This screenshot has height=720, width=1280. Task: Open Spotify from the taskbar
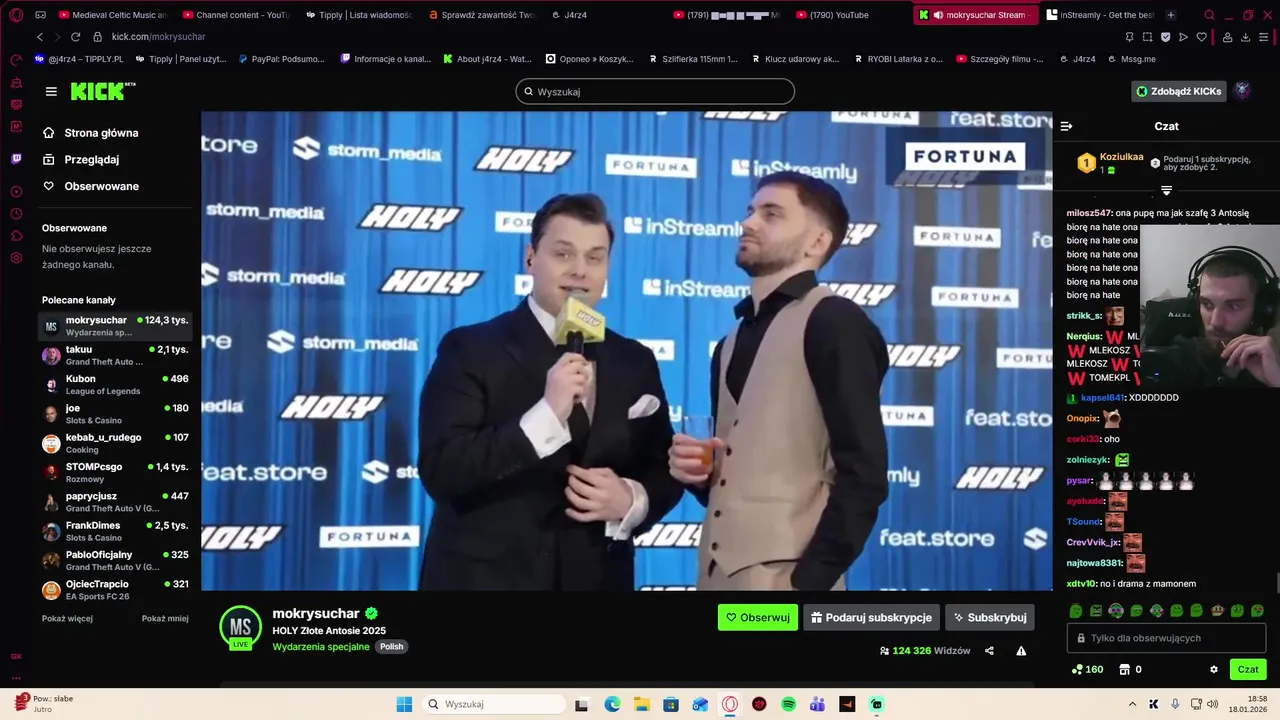point(788,704)
